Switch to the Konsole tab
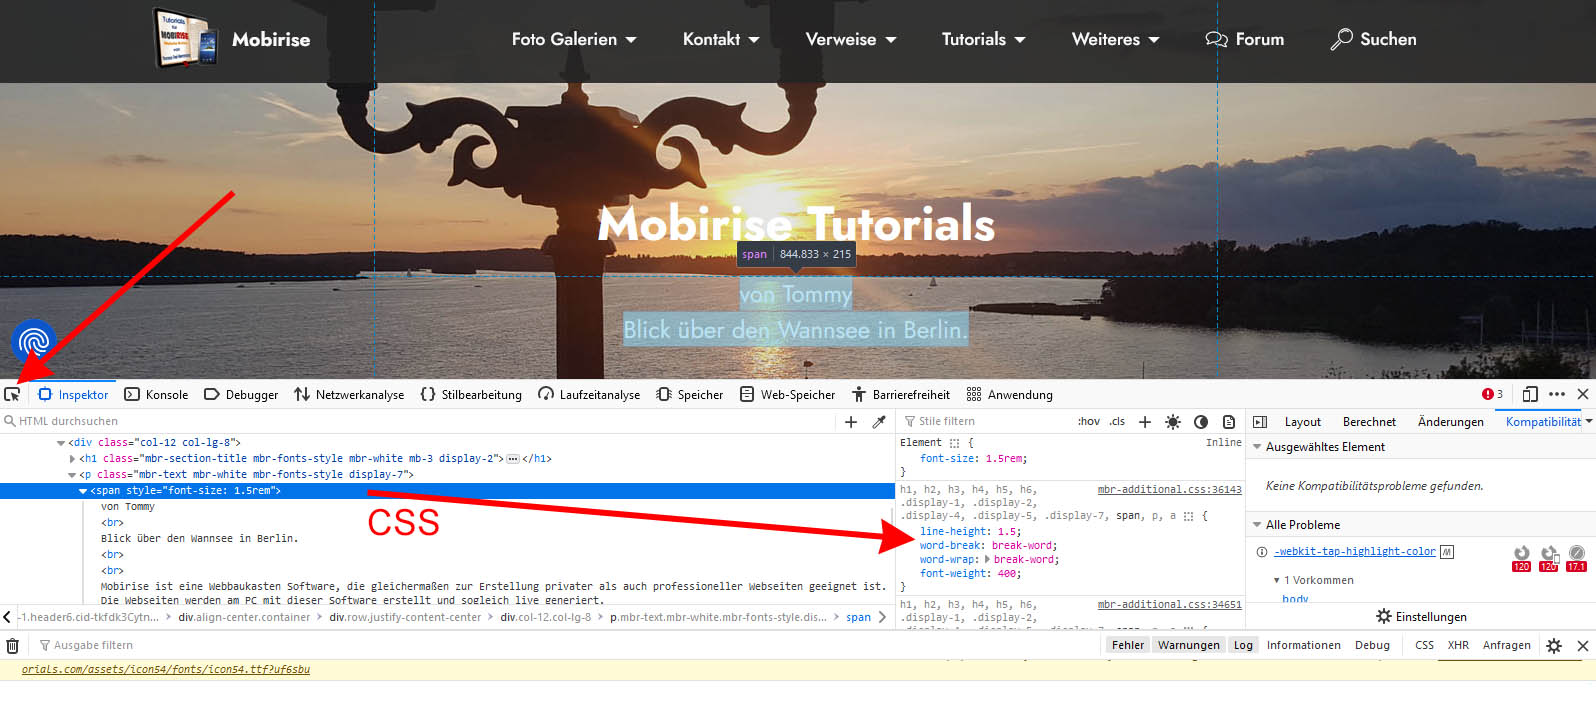This screenshot has width=1596, height=704. (156, 395)
